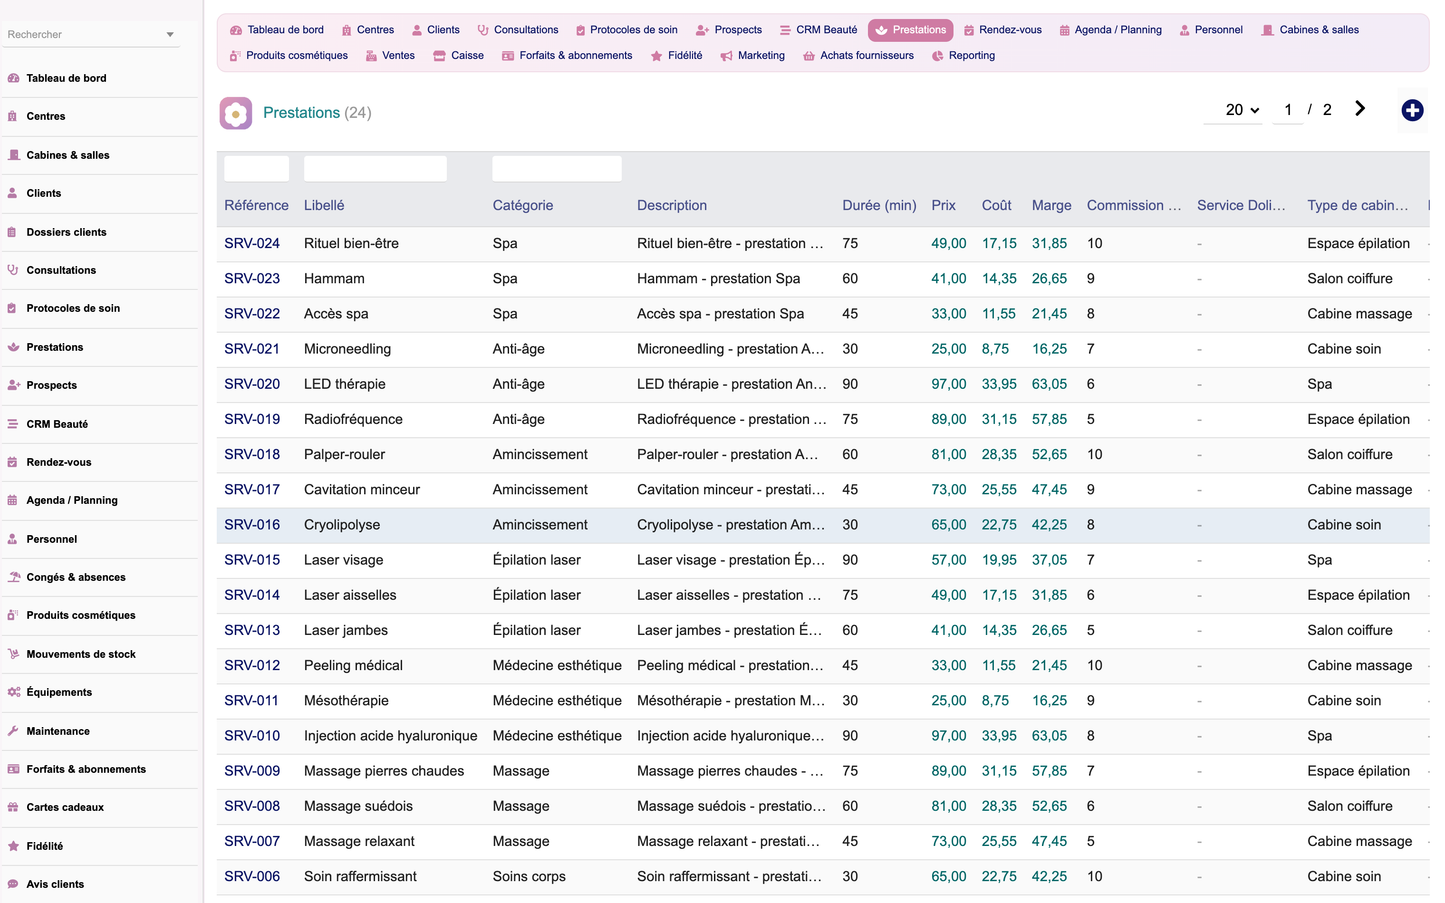
Task: Open reference link SRV-010
Action: [x=252, y=736]
